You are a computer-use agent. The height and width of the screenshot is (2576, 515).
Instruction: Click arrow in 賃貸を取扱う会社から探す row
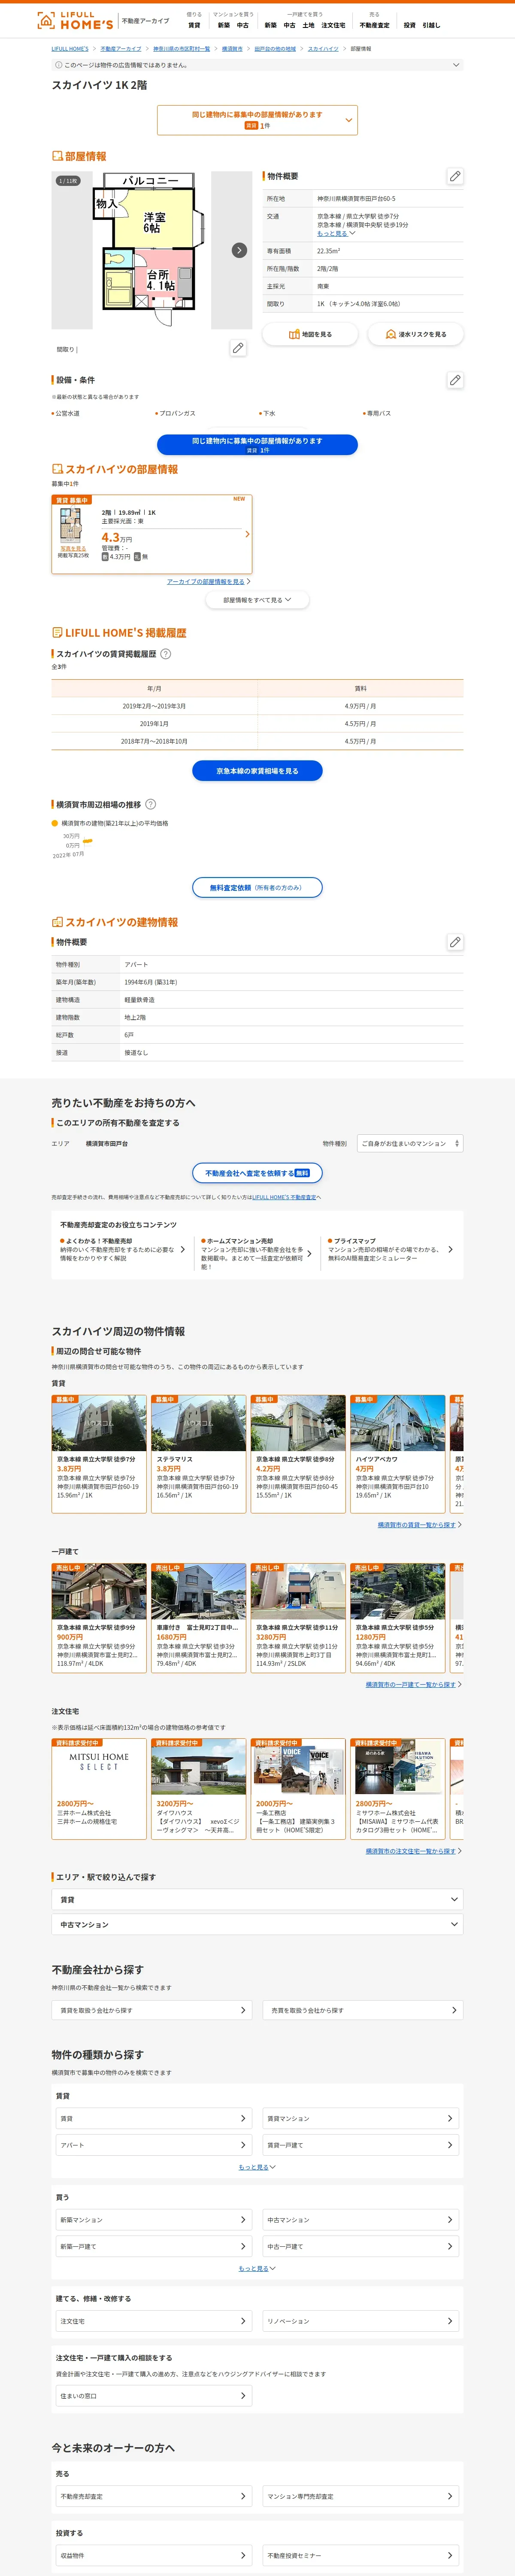coord(242,2010)
